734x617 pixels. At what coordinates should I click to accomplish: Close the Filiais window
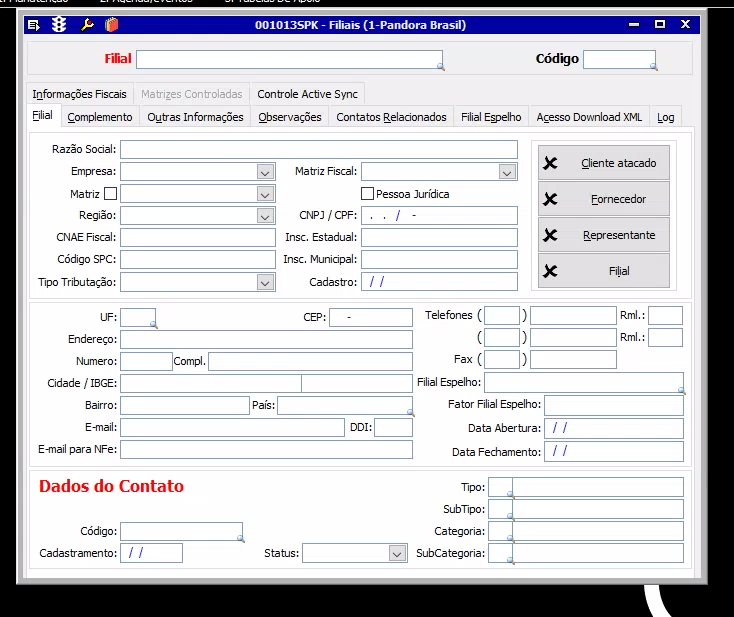pyautogui.click(x=685, y=24)
